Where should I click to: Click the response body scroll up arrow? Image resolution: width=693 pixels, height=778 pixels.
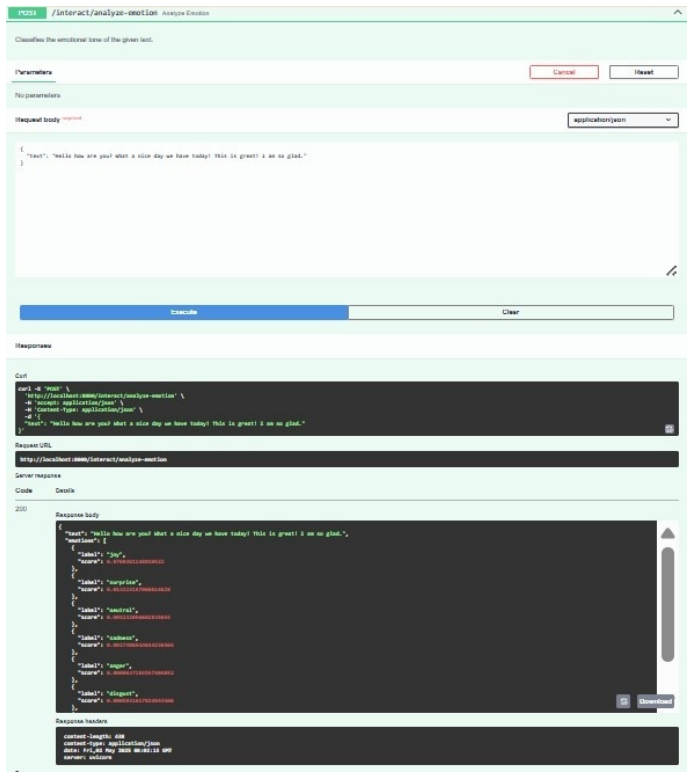tap(668, 533)
